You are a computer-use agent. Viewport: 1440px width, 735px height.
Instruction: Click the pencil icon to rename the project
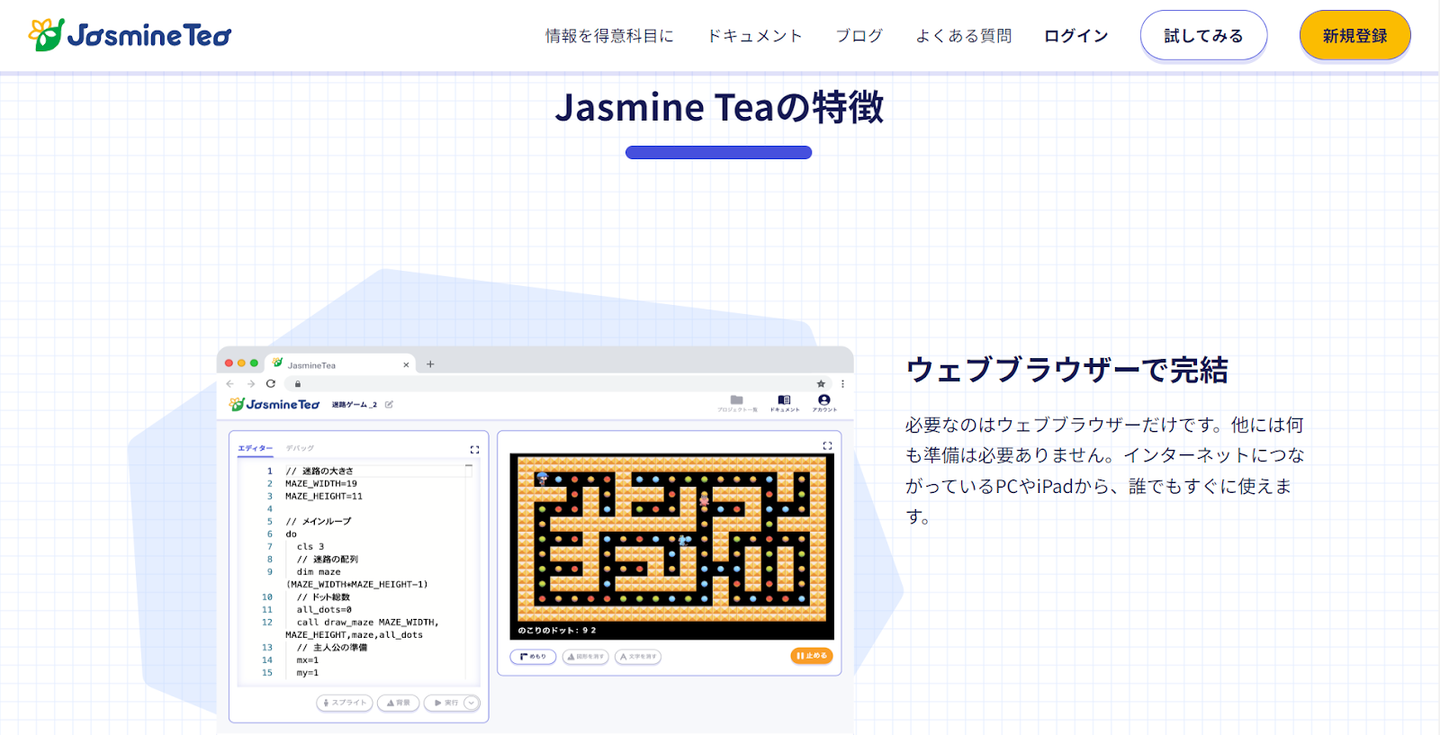pyautogui.click(x=389, y=404)
